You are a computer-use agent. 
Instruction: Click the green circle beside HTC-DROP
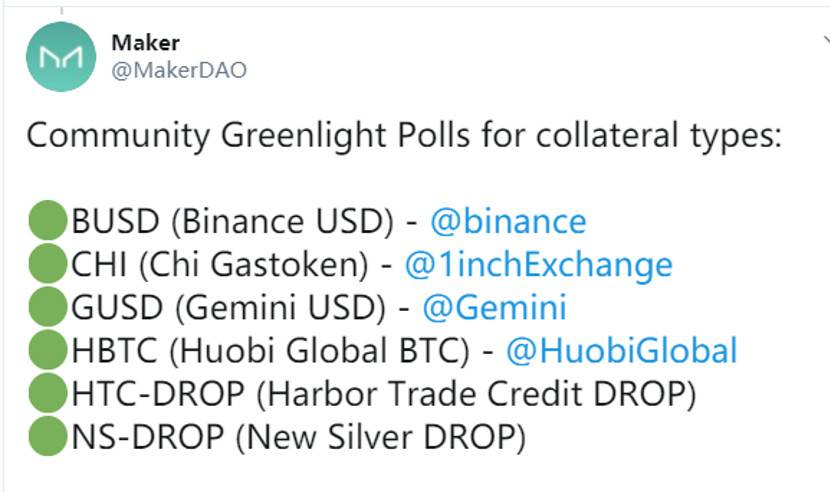(46, 394)
